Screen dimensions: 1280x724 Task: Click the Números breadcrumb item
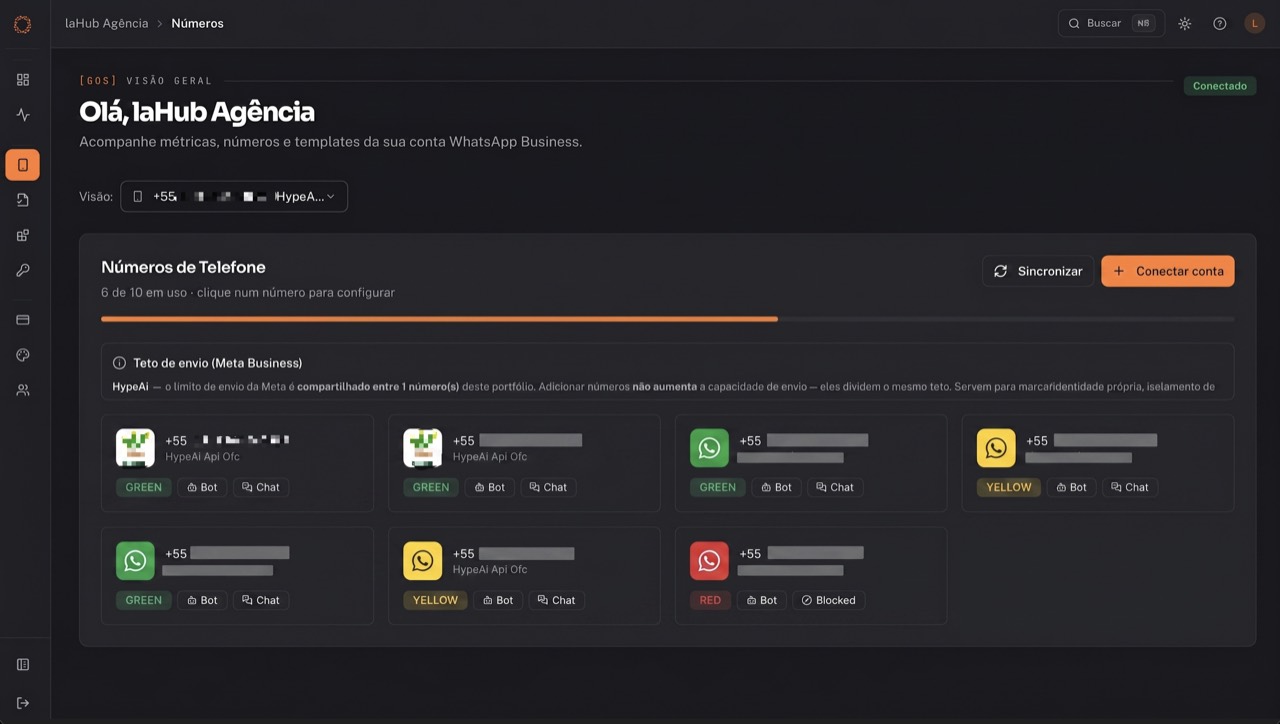click(198, 23)
